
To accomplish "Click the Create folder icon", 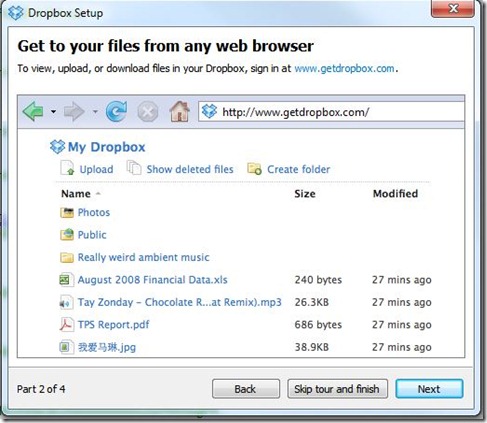I will pos(254,169).
